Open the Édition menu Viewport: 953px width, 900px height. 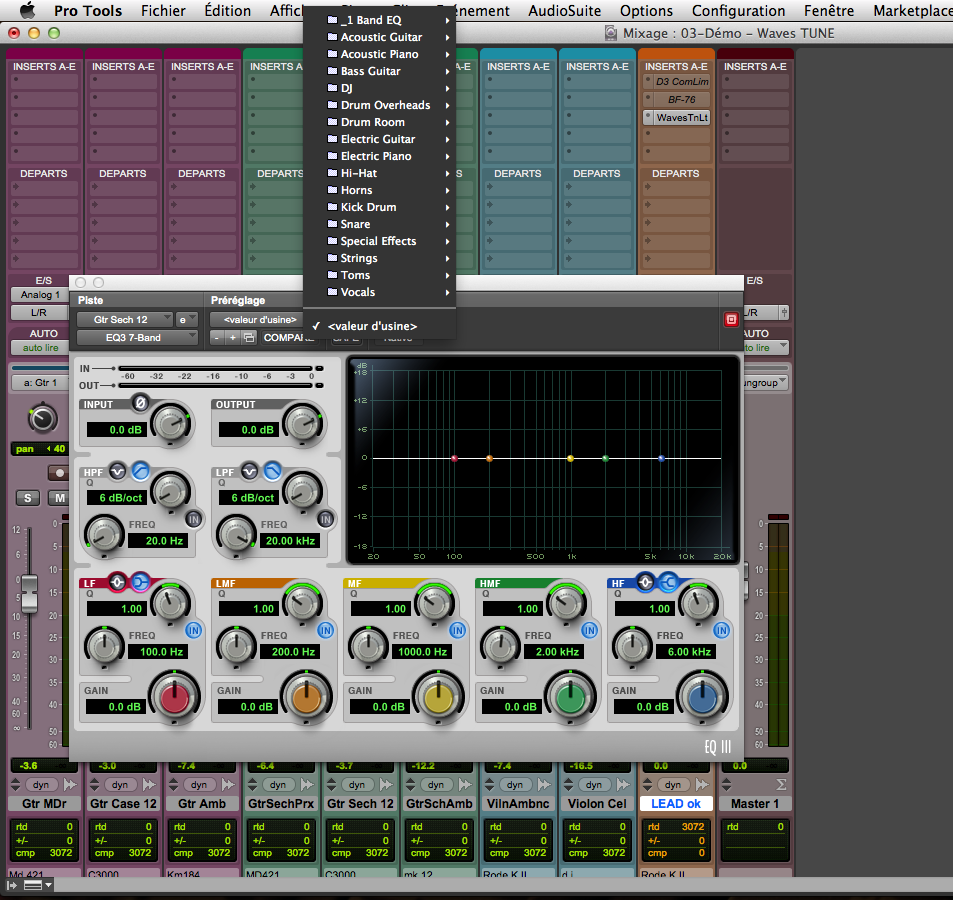coord(227,11)
